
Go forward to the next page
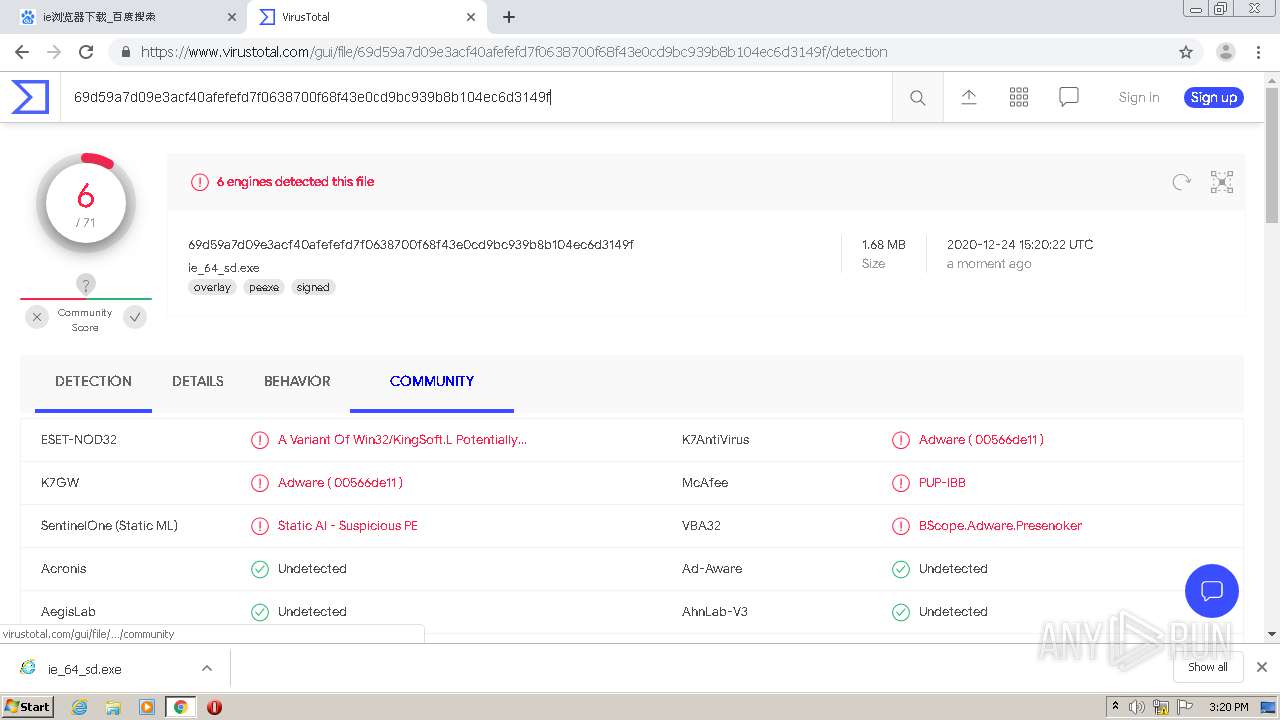[54, 52]
